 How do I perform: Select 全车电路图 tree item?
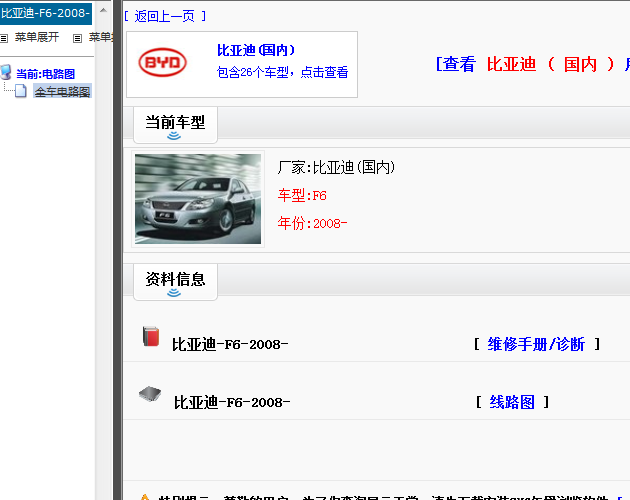[x=62, y=92]
